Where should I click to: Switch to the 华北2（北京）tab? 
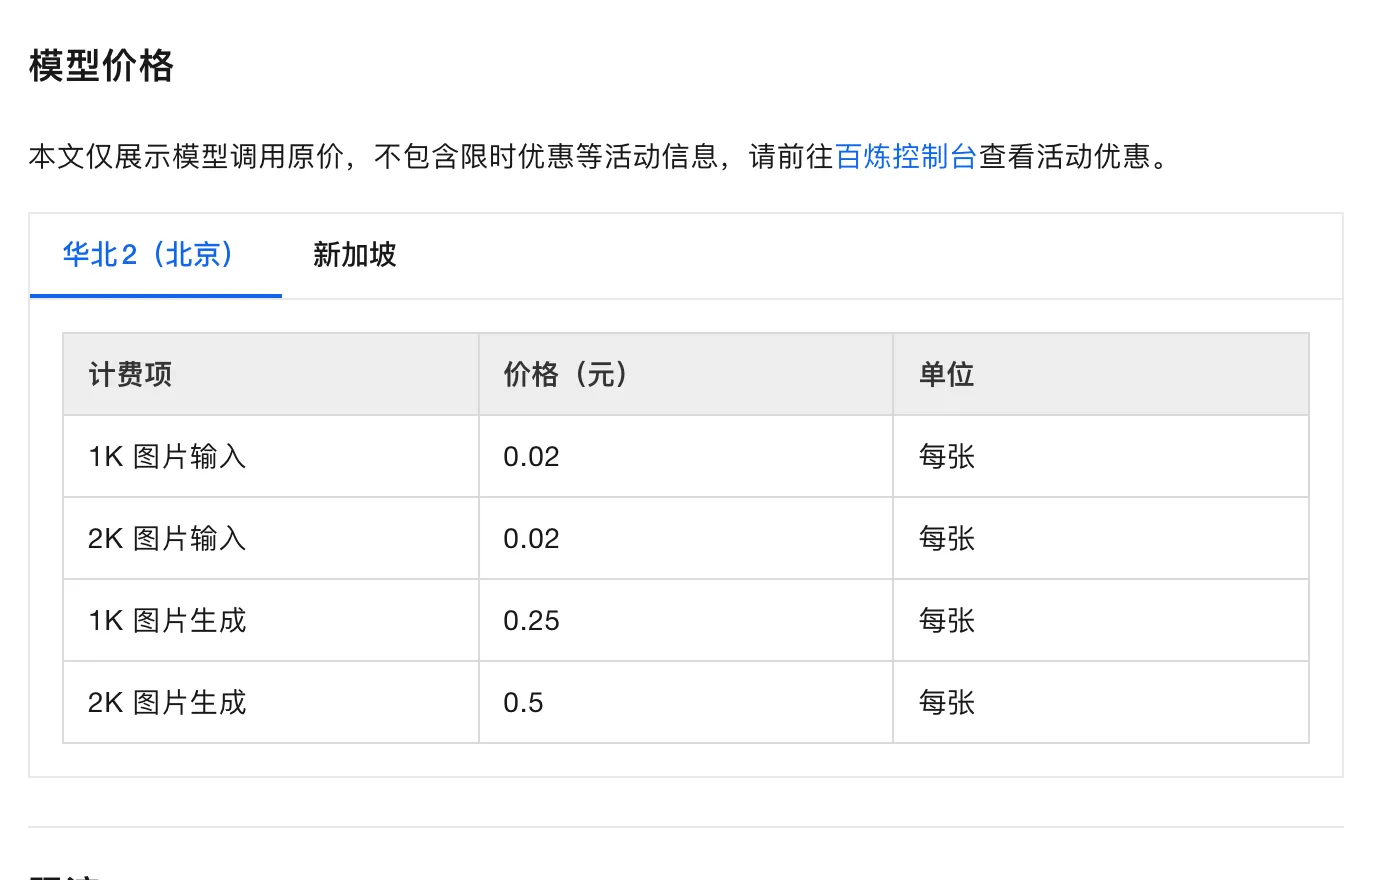click(156, 255)
